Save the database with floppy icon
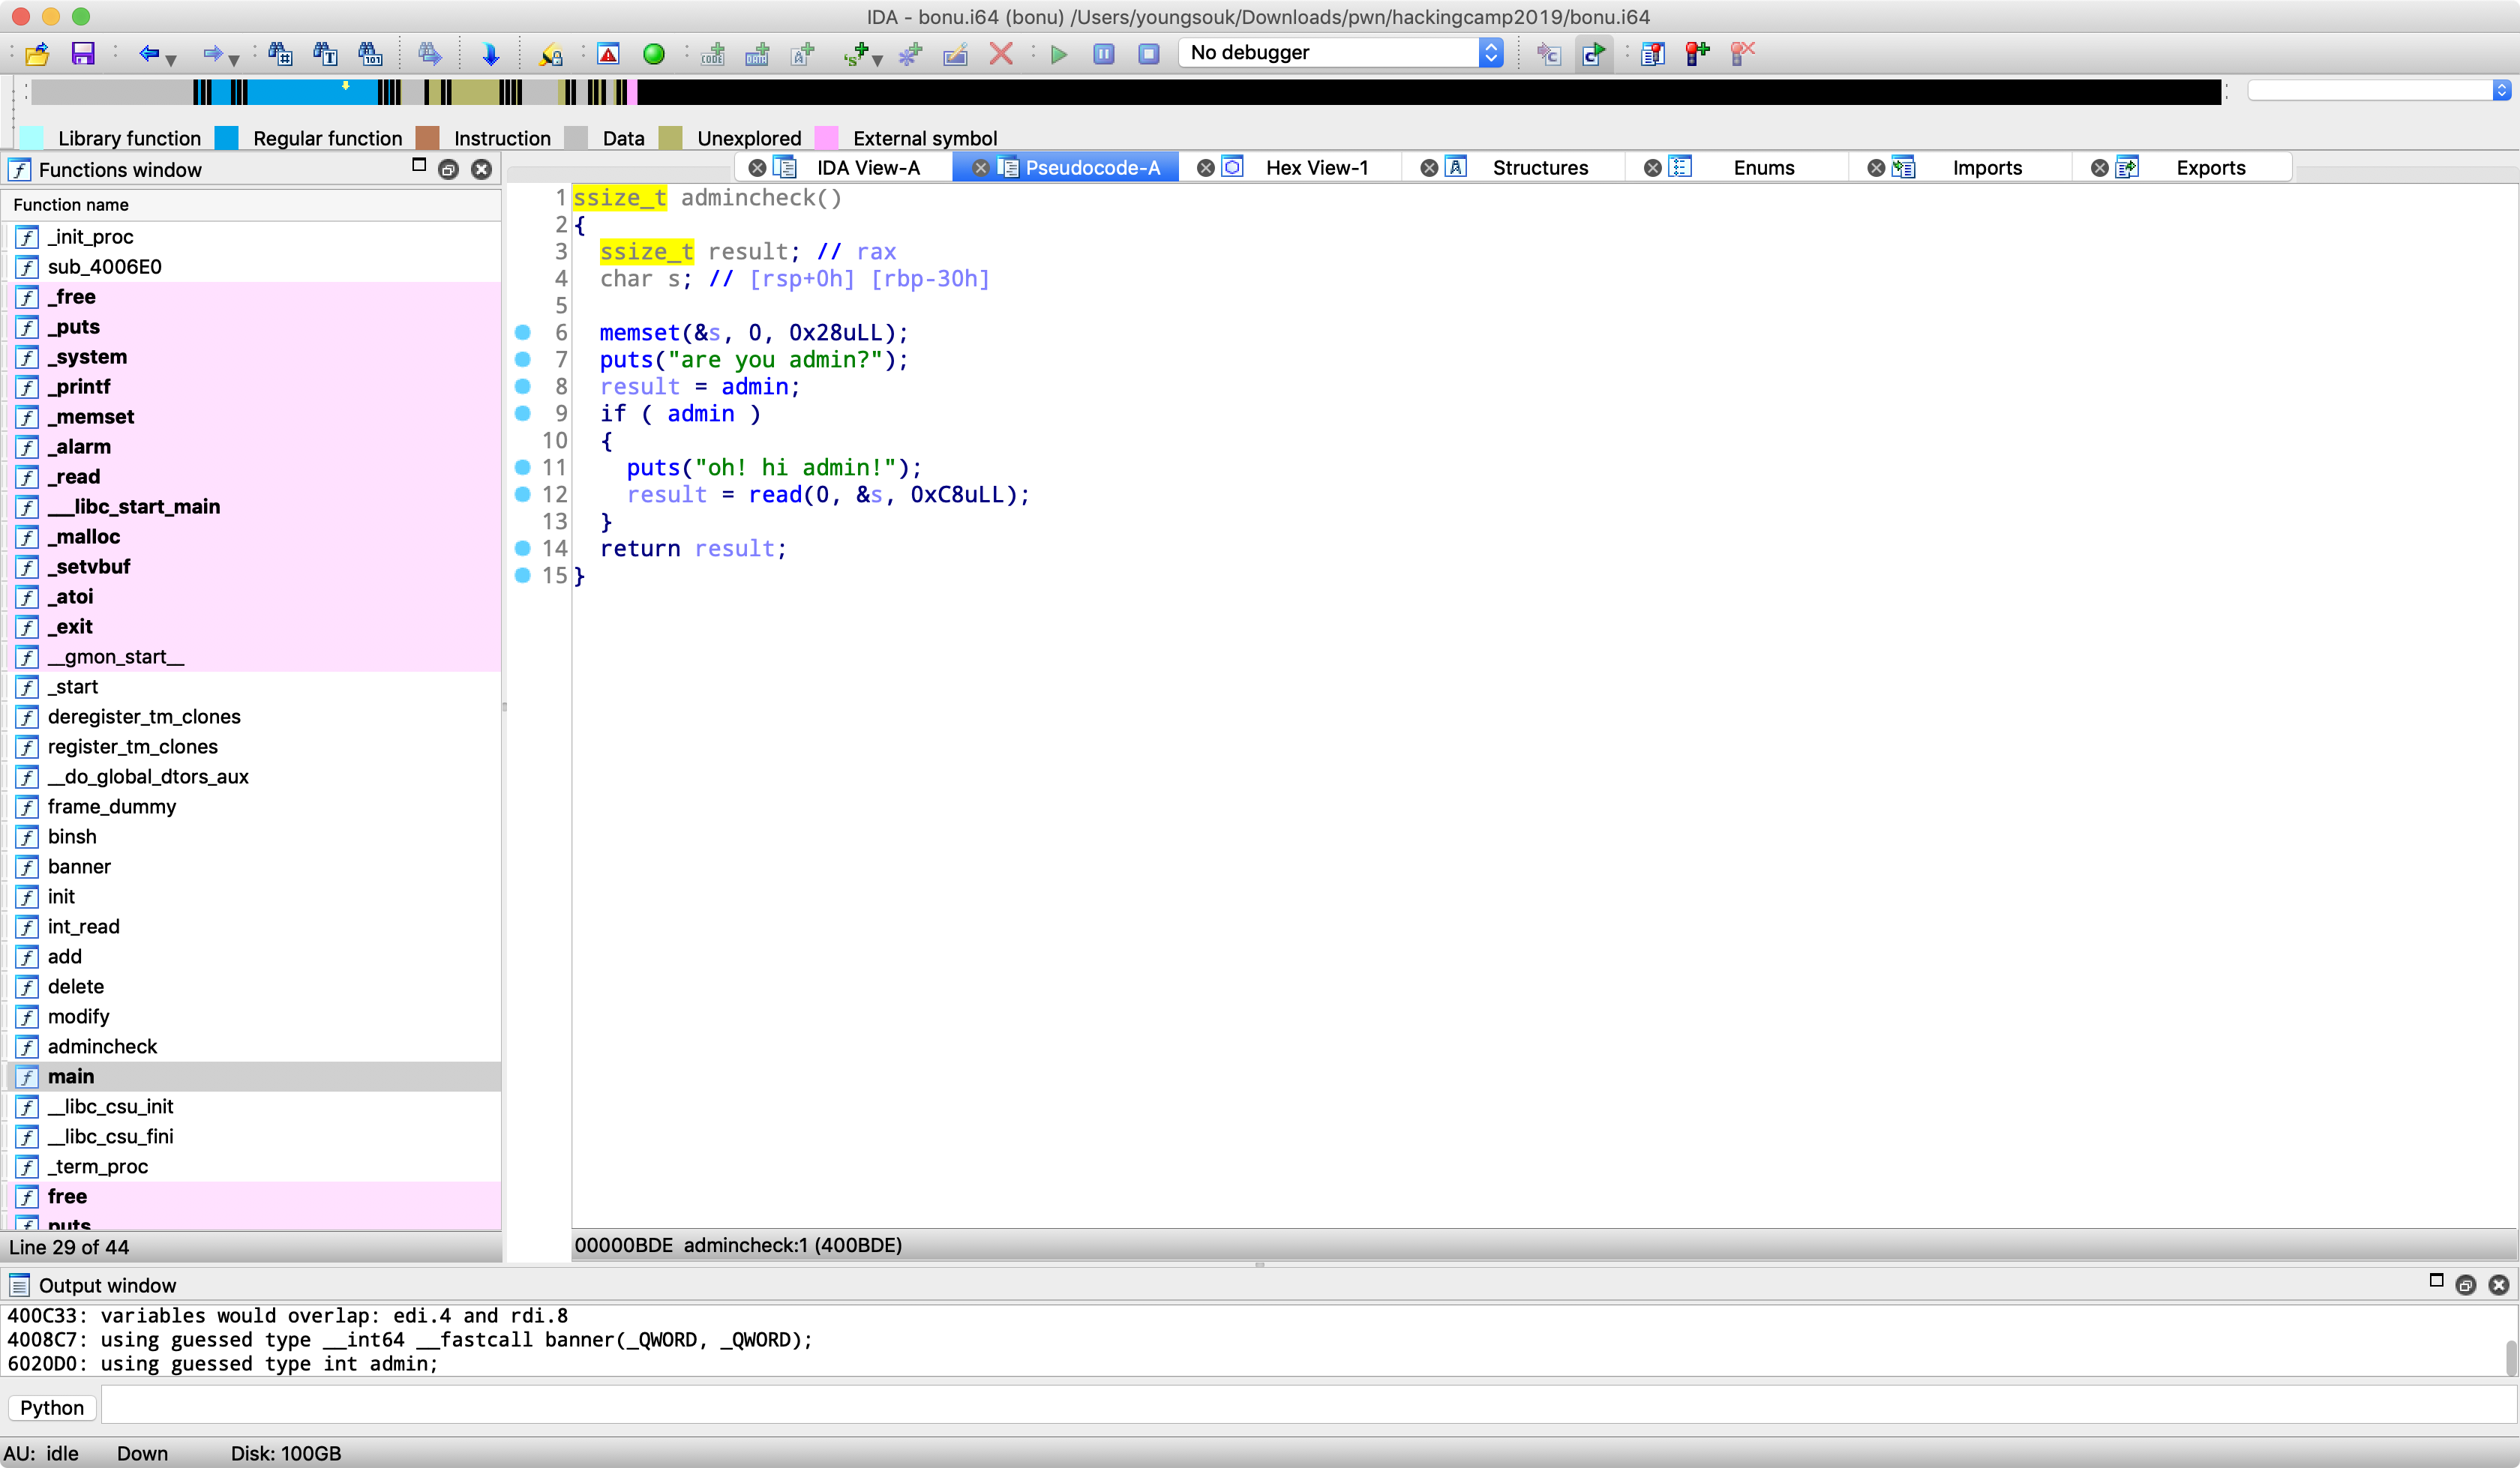 coord(83,54)
